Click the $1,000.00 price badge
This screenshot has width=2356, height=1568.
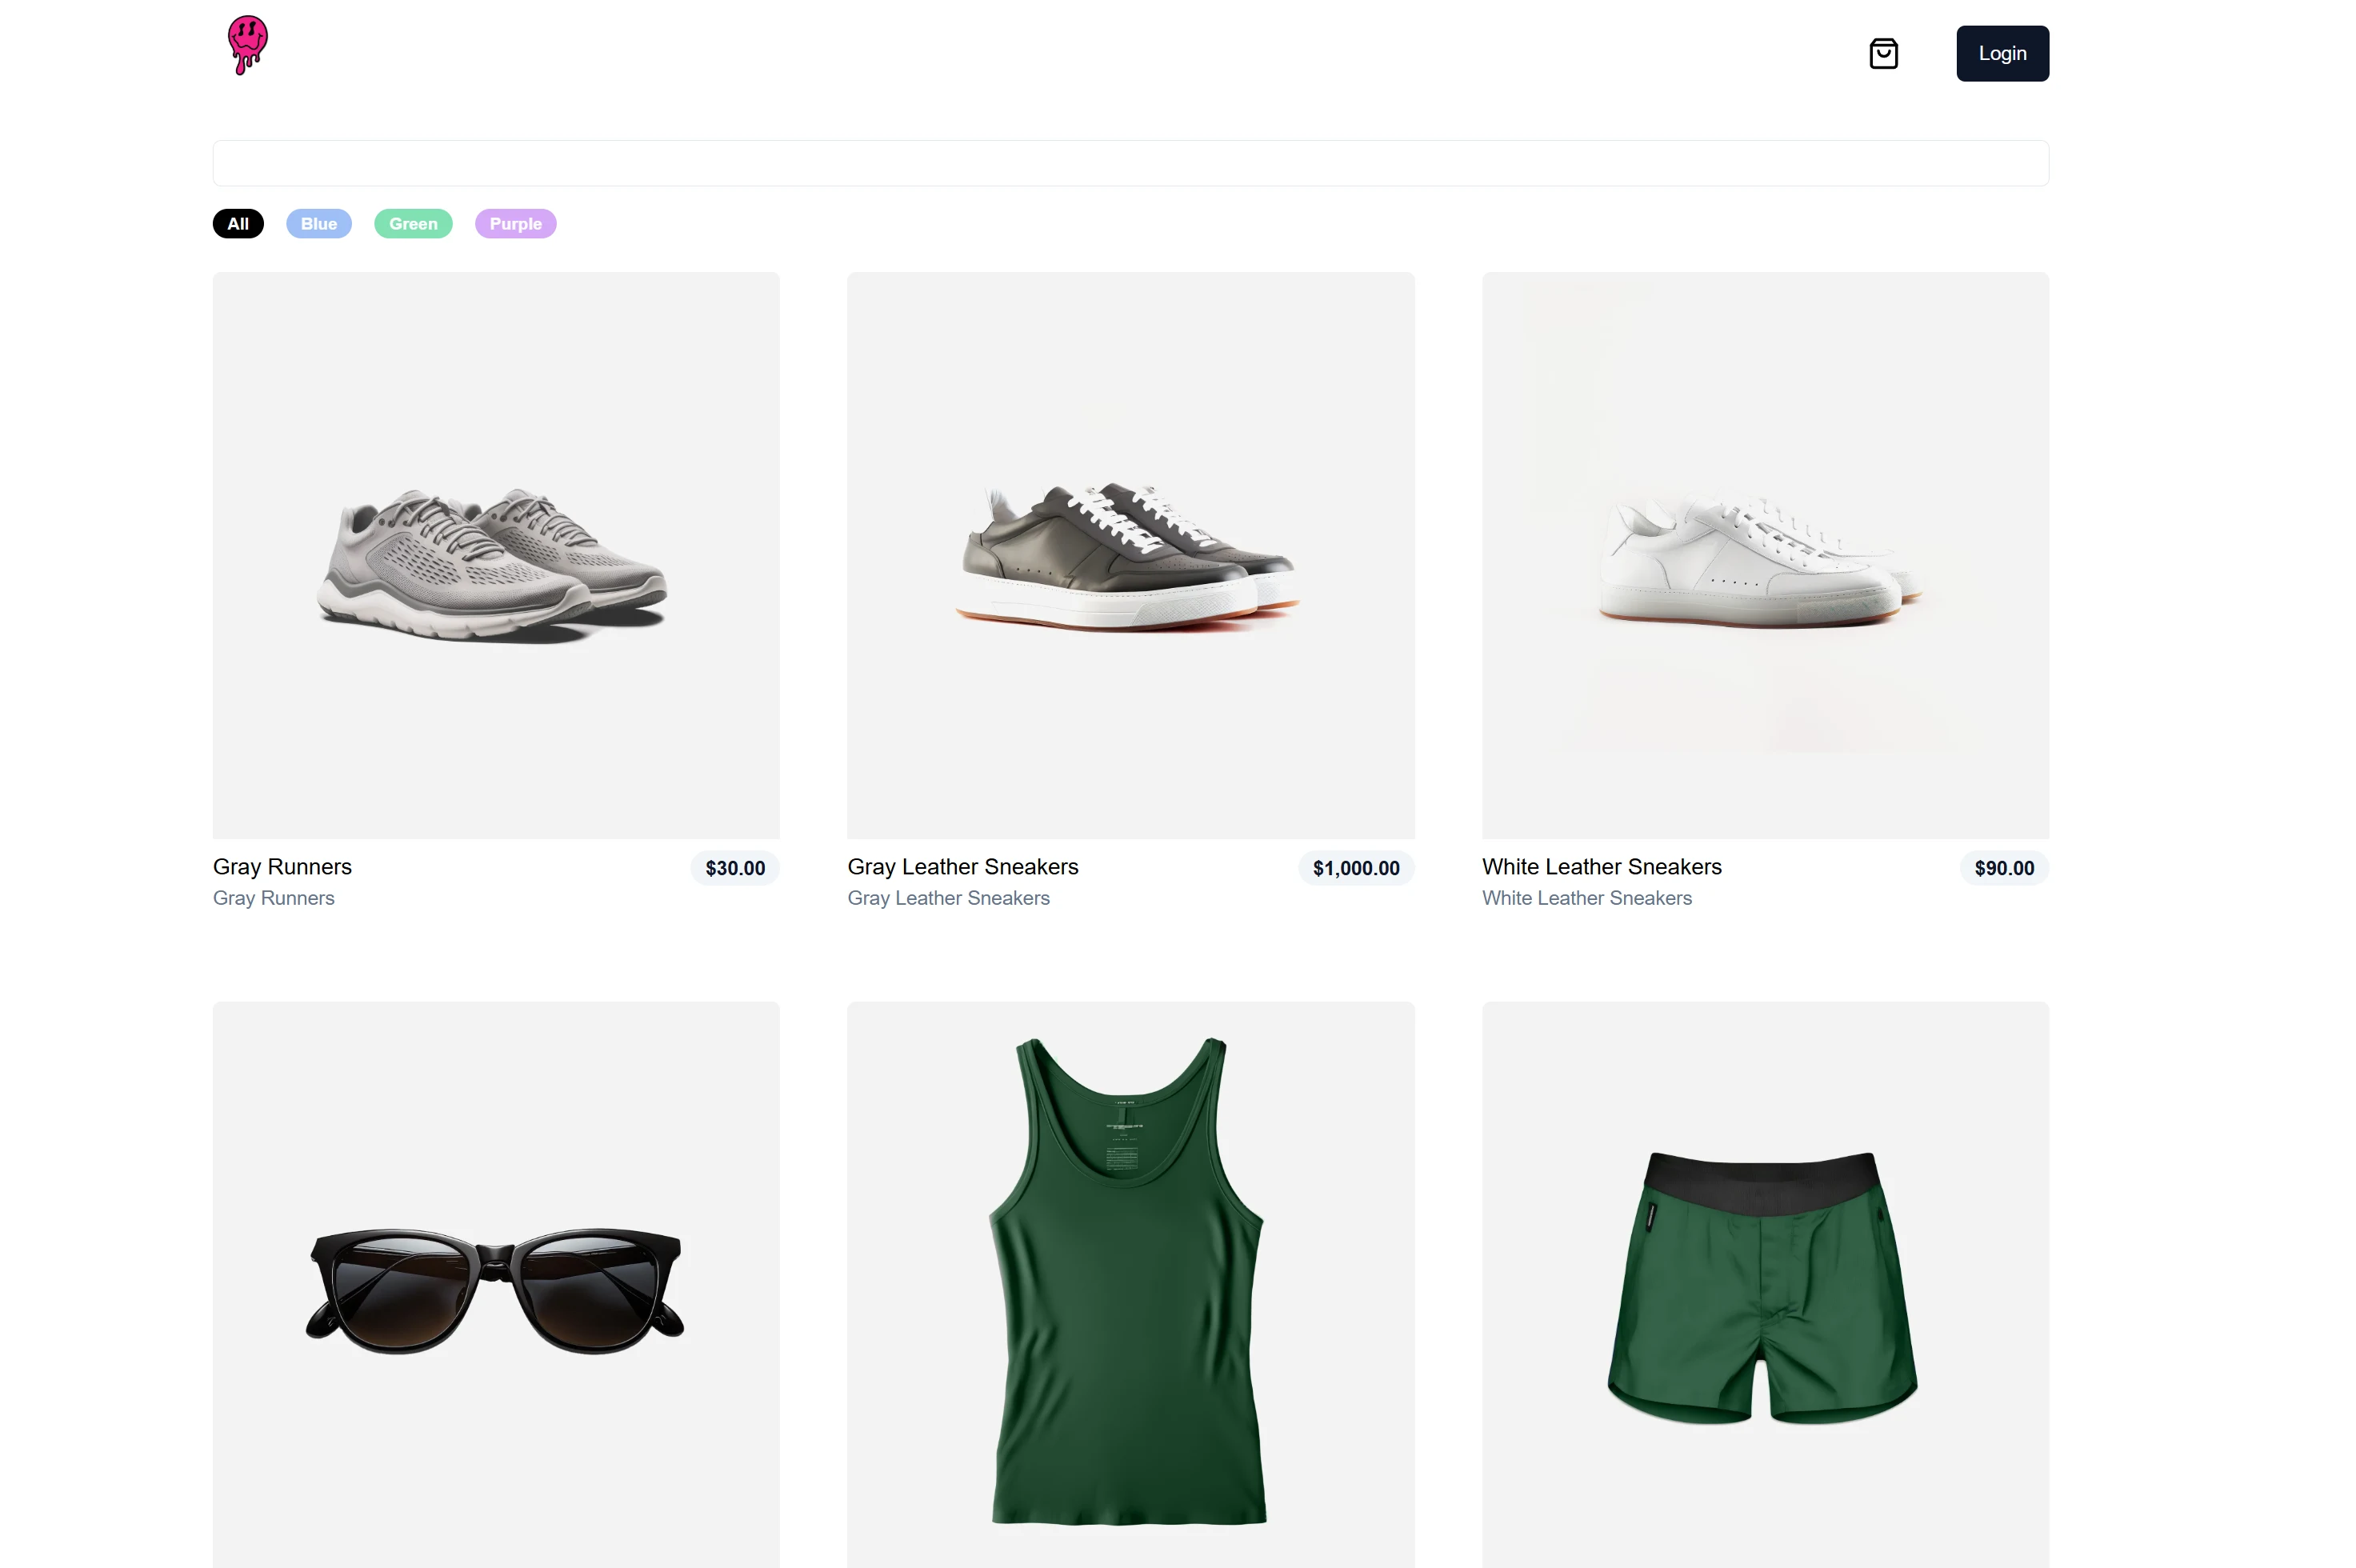click(1356, 868)
